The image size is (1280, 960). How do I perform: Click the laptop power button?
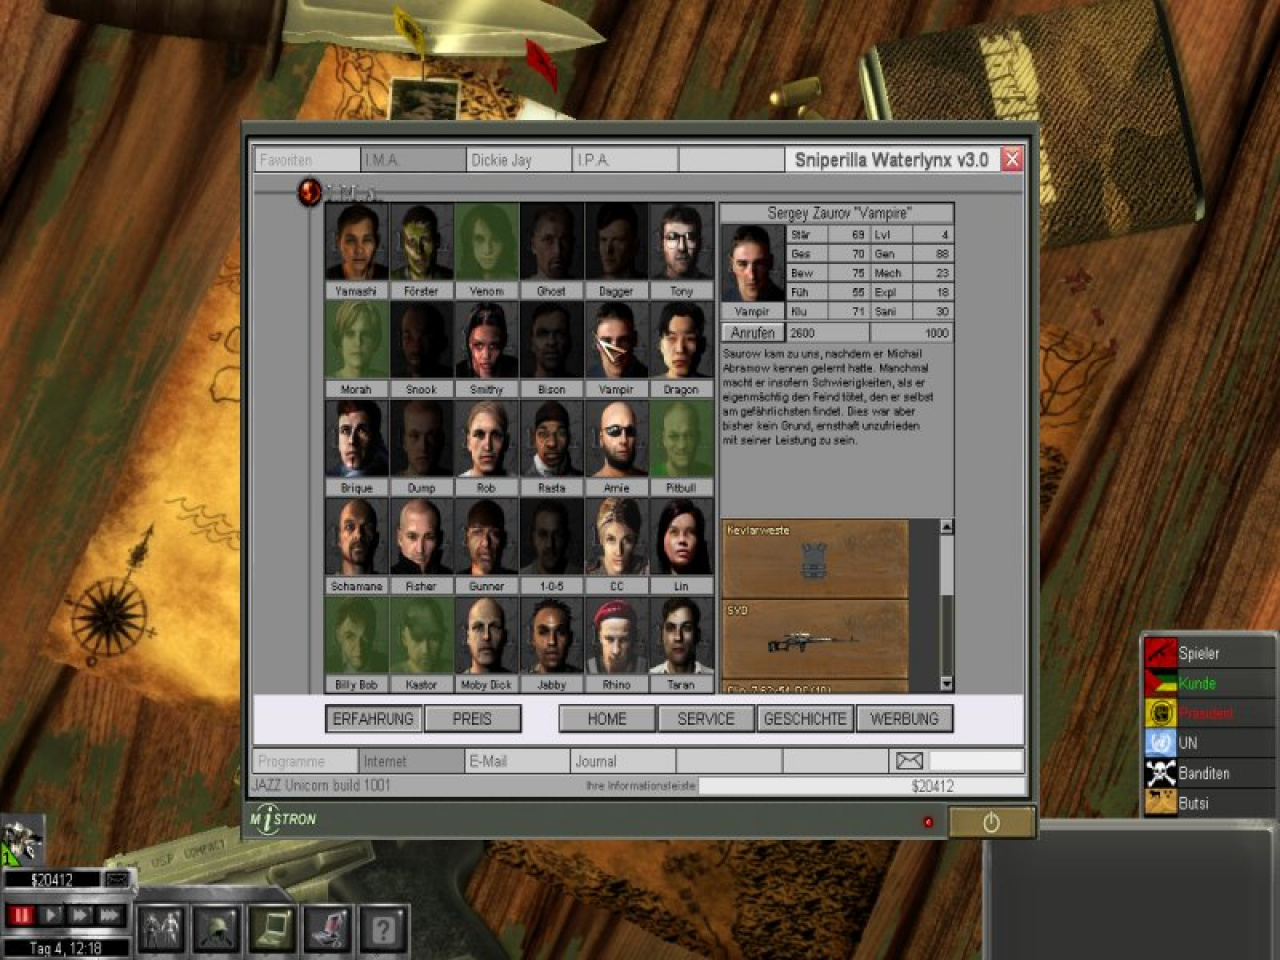pyautogui.click(x=991, y=822)
